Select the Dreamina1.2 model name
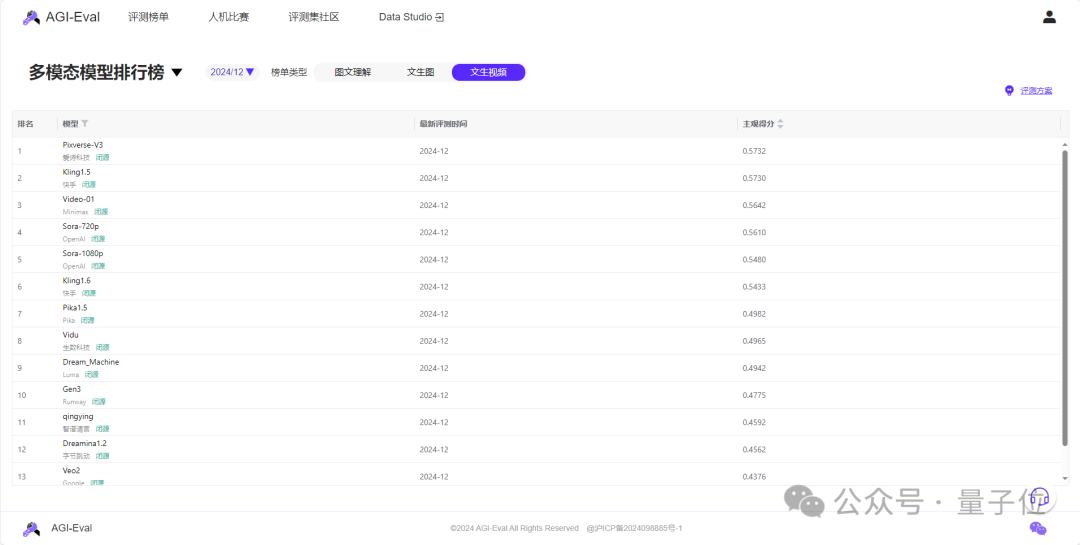Image resolution: width=1080 pixels, height=545 pixels. click(85, 444)
